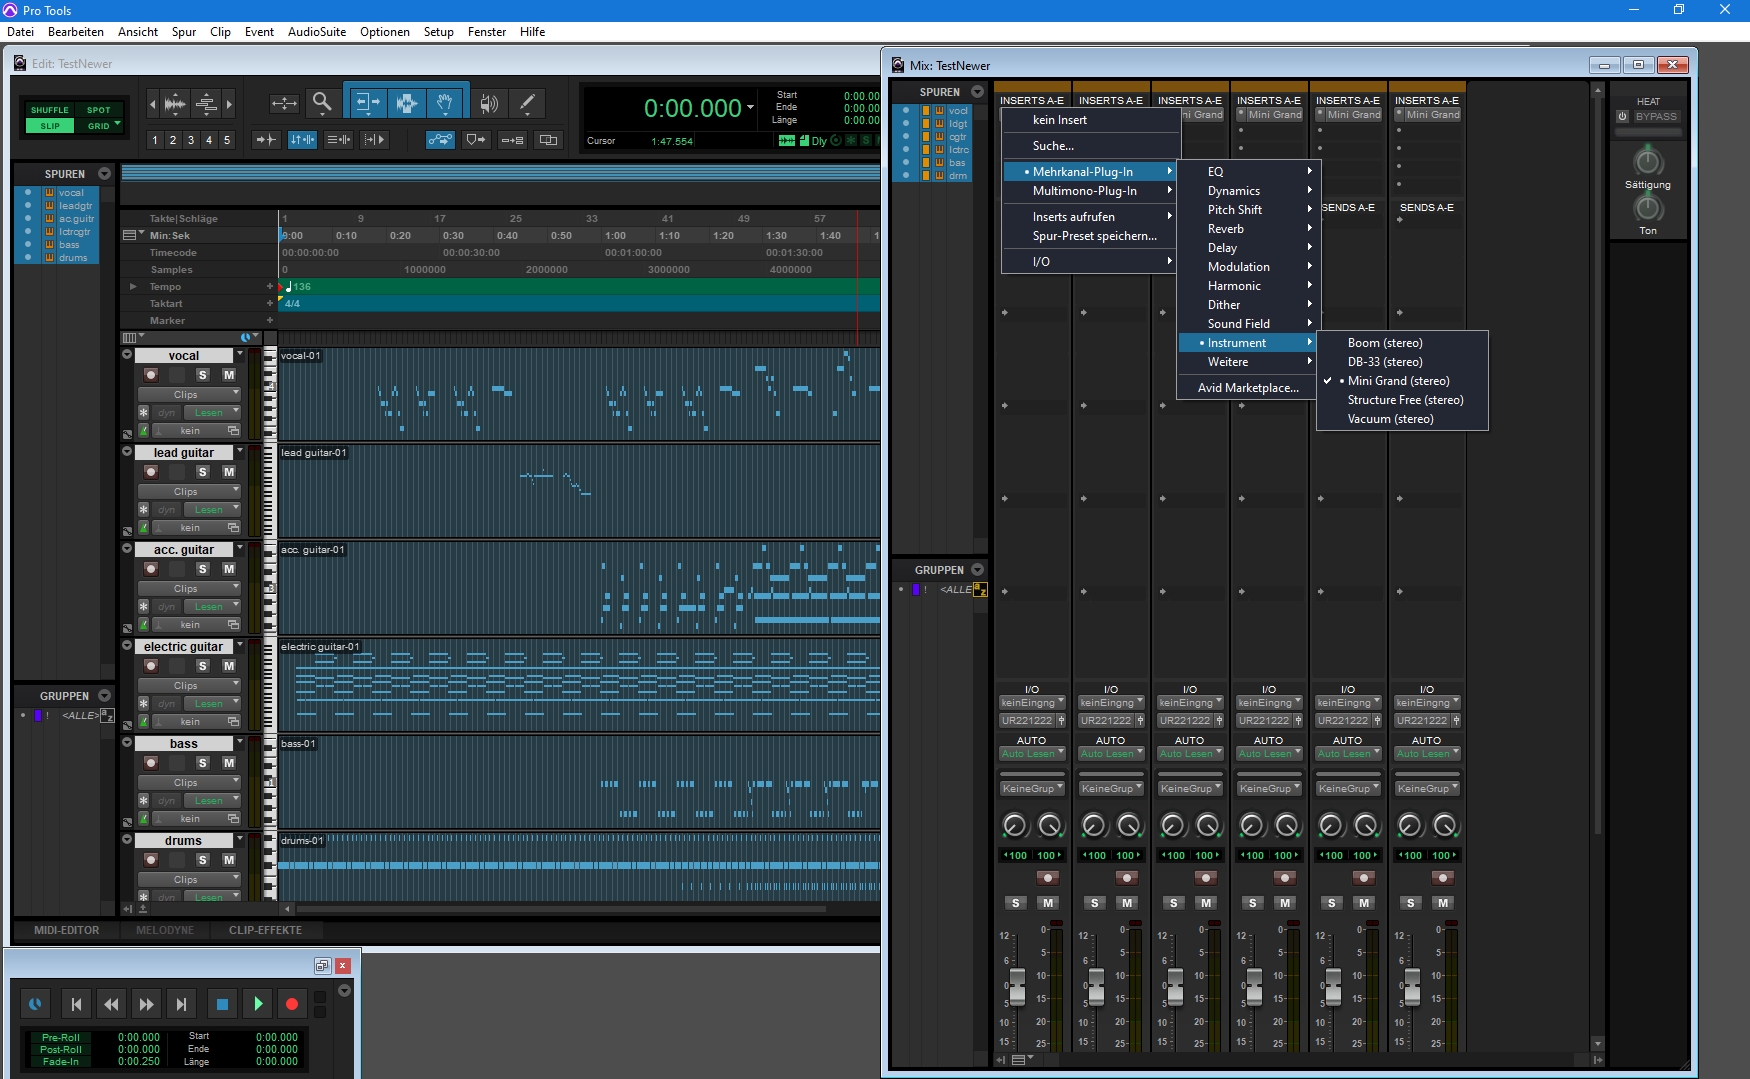Screen dimensions: 1750x1079
Task: Open the Datei menu
Action: [x=20, y=32]
